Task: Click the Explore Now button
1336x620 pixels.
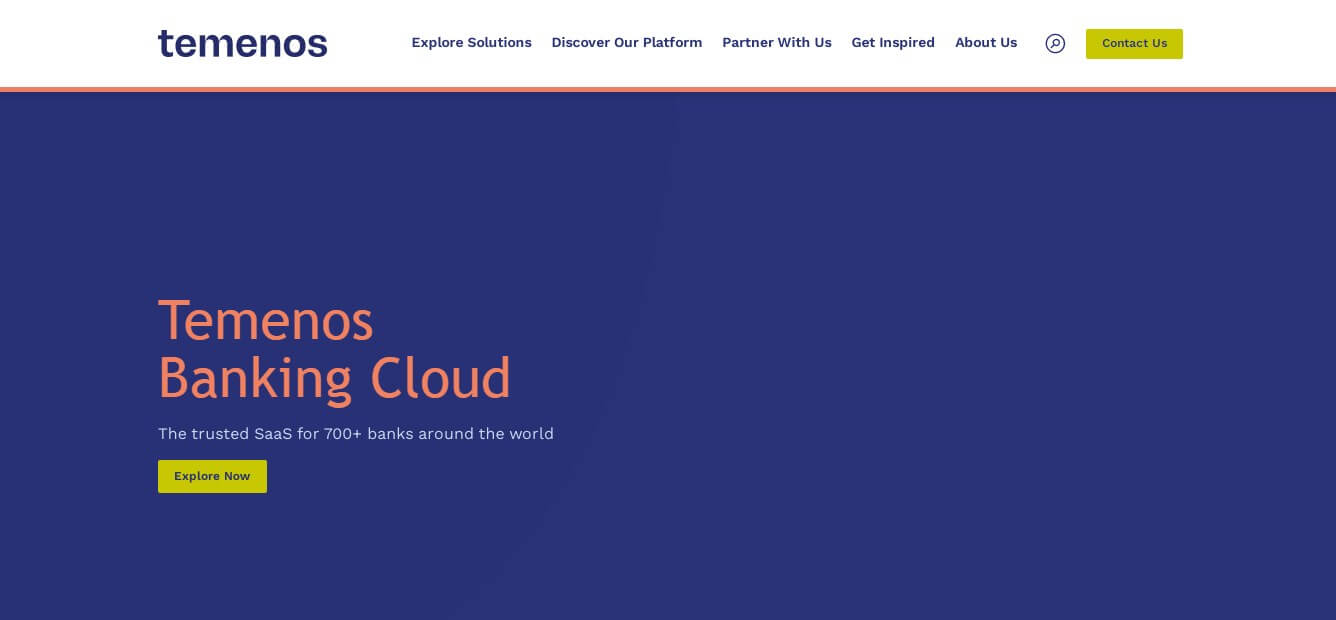Action: point(212,476)
